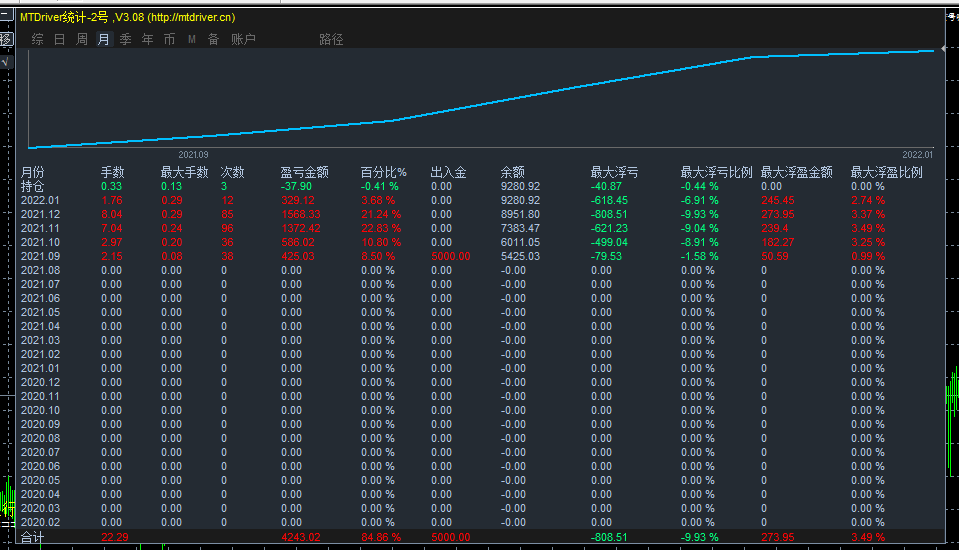
Task: Open the 路径 path tab
Action: (x=331, y=39)
